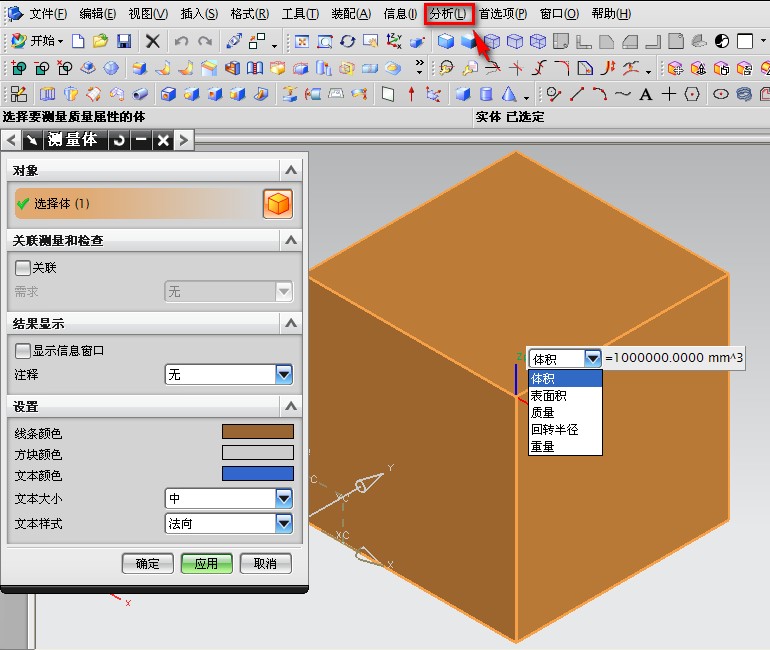This screenshot has width=770, height=650.
Task: Choose 重量 from the measurement list
Action: [565, 446]
